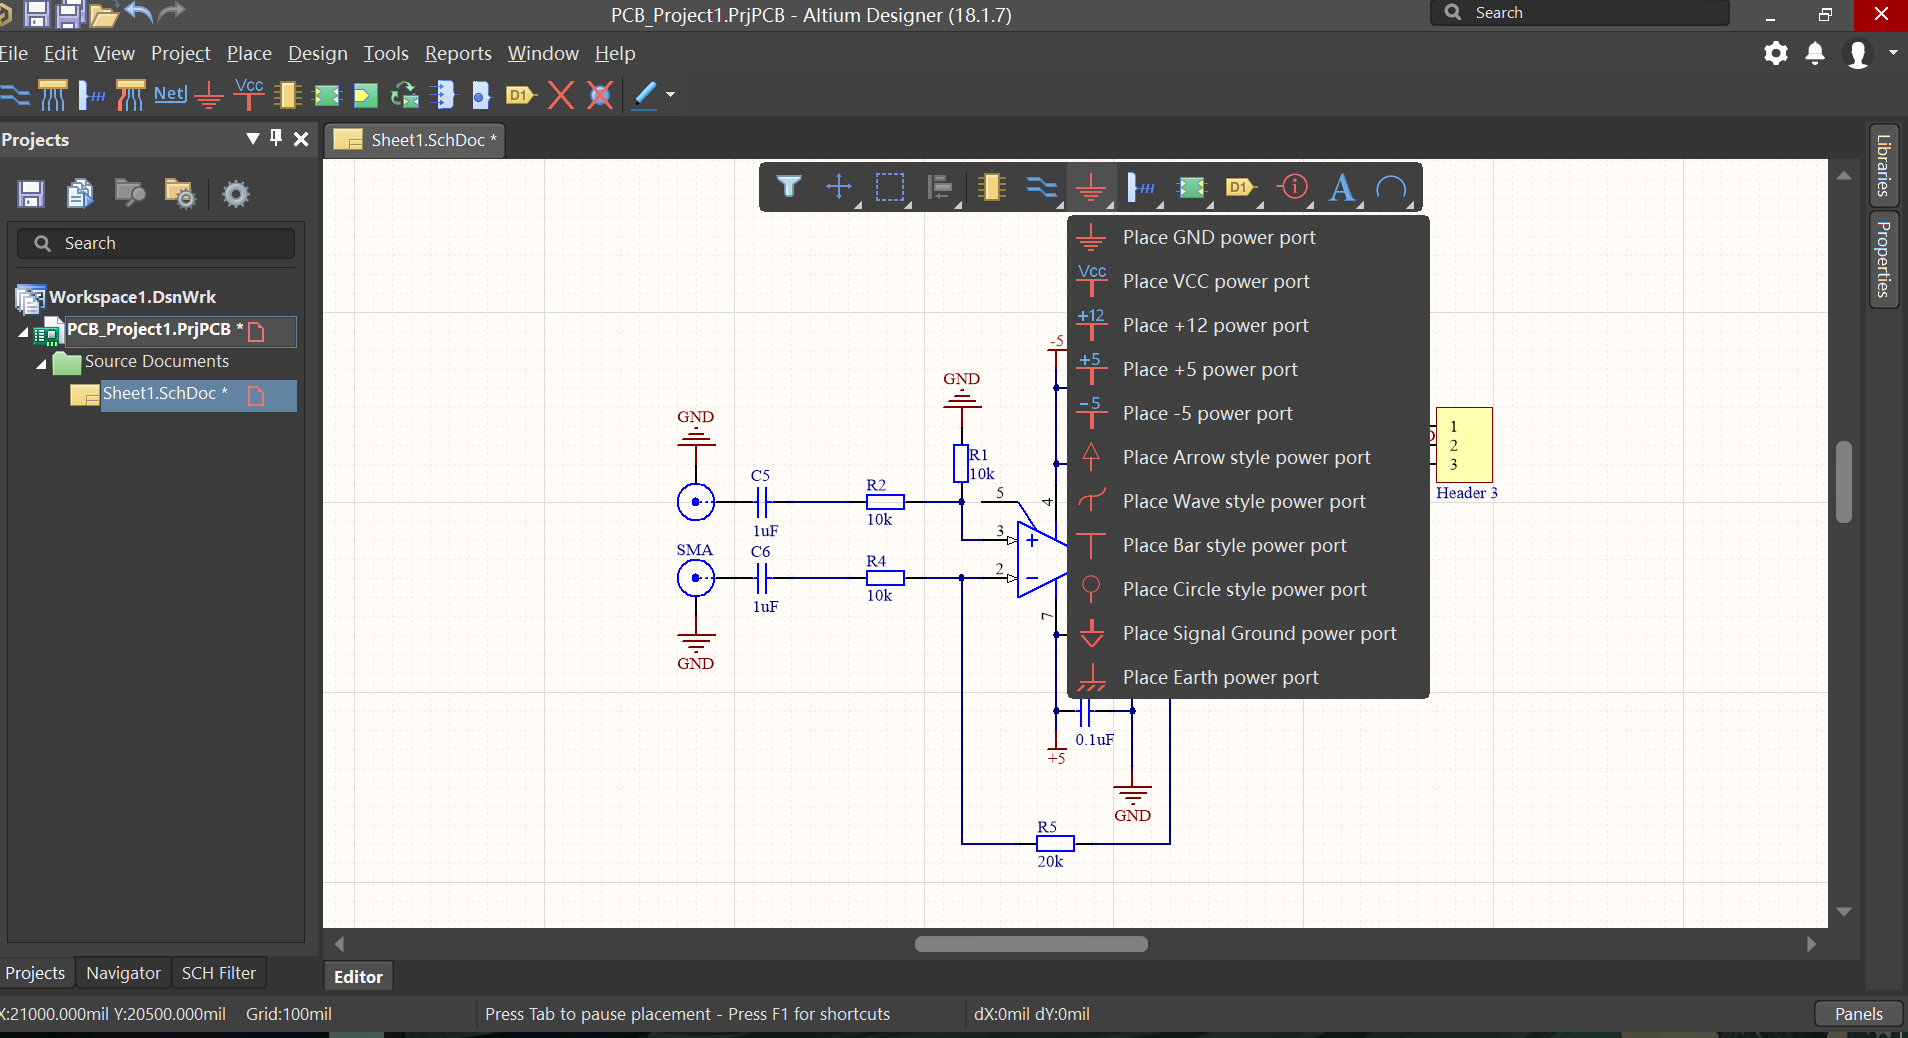
Task: Select the Place Sheet Symbol tool in main toolbar
Action: (327, 96)
